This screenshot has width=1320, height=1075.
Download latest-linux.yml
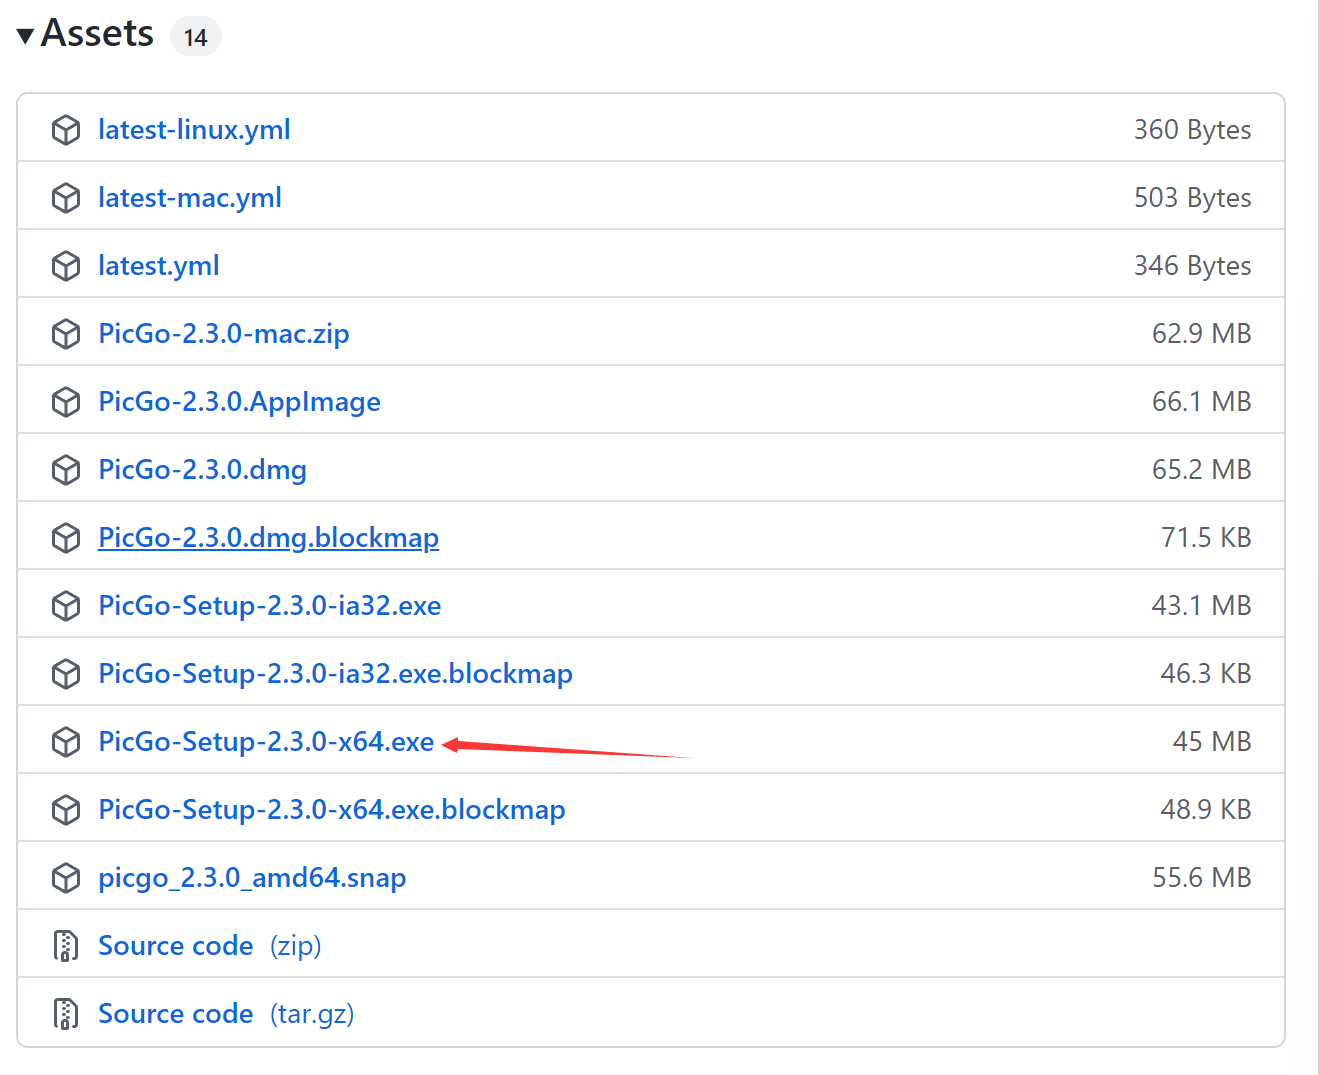click(194, 130)
